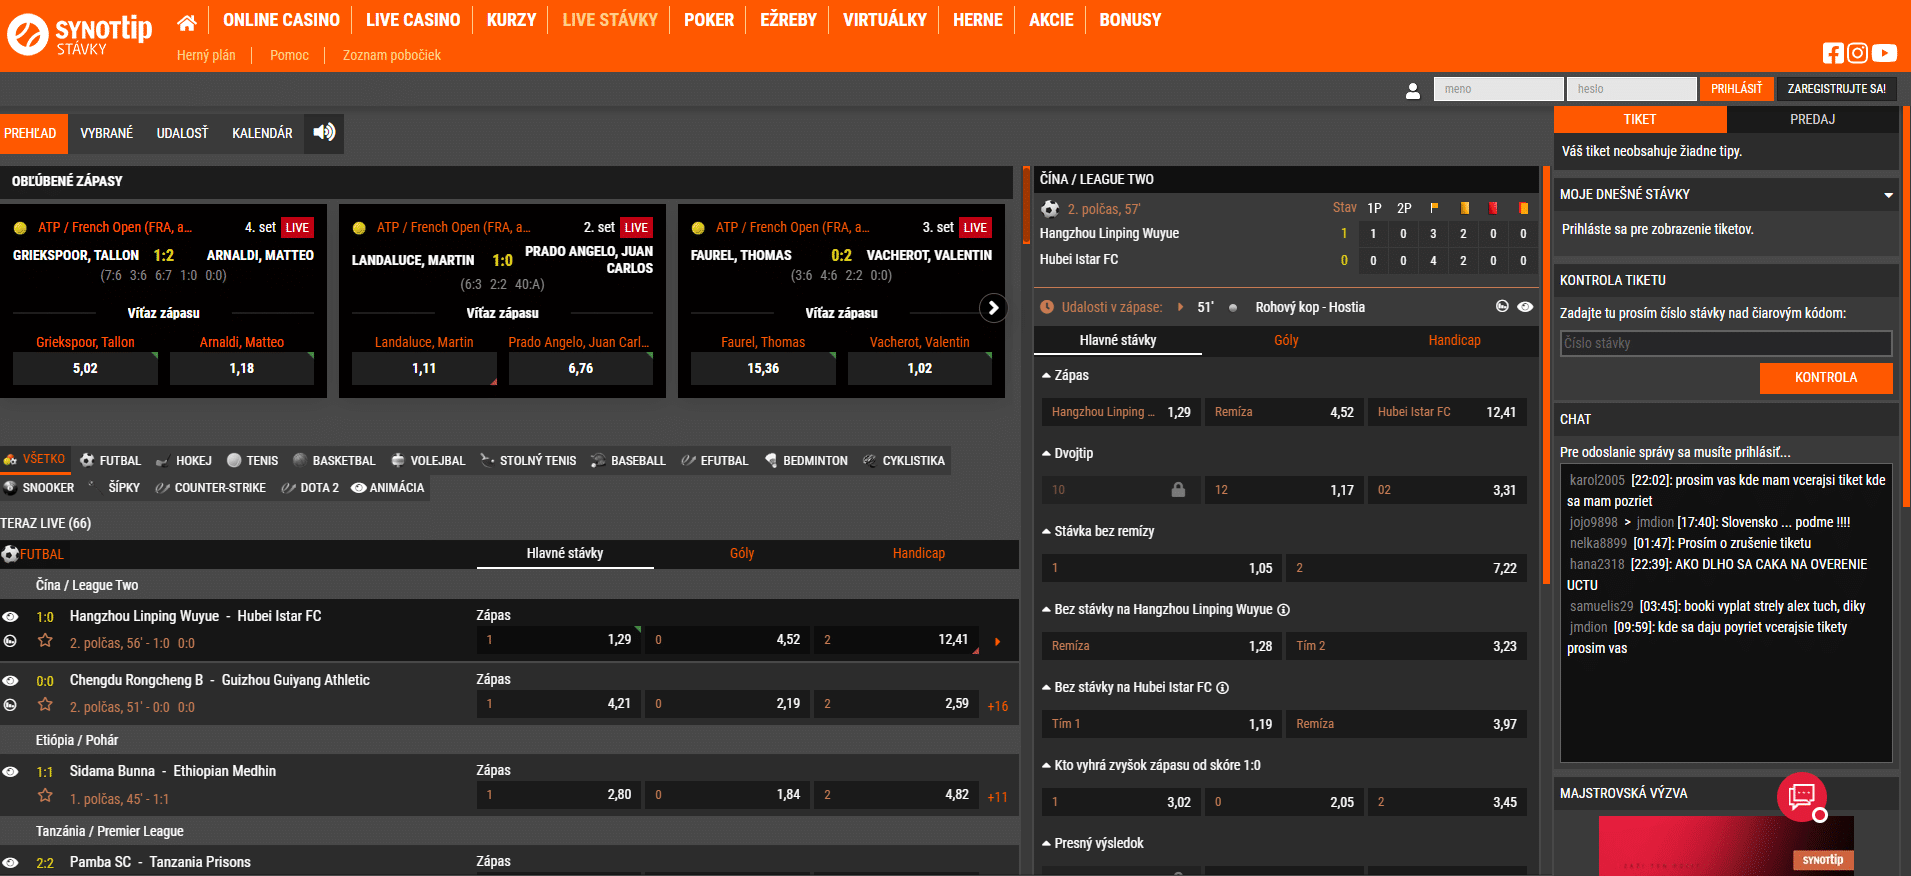This screenshot has width=1911, height=876.
Task: Favorite the Hangzhou Linping Wuyue match star
Action: point(45,641)
